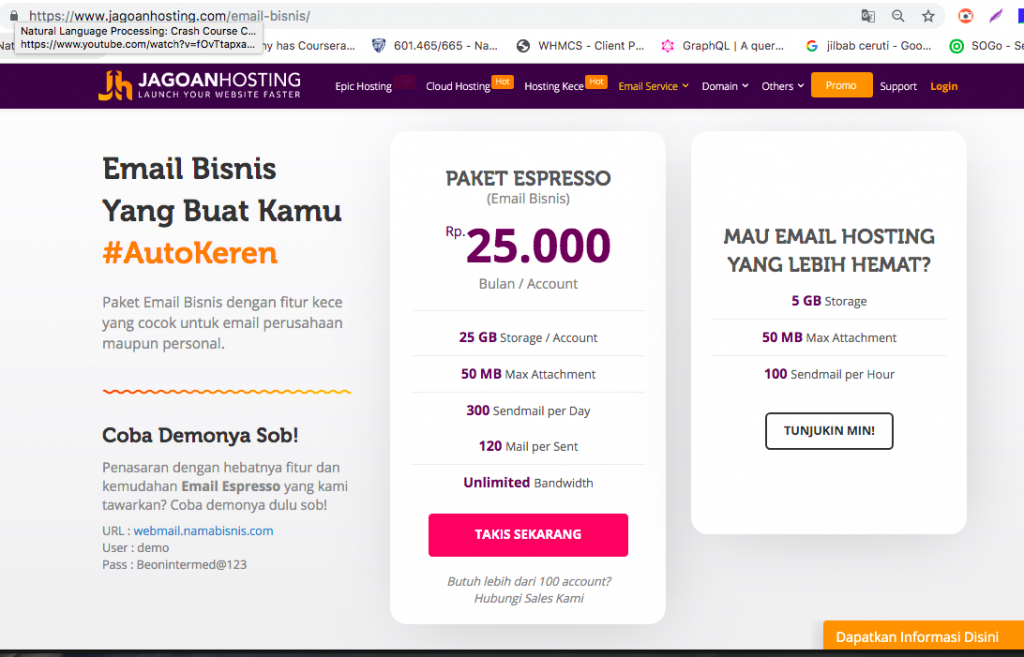Open the 601.465/665 bookmark
This screenshot has width=1024, height=657.
(x=435, y=45)
